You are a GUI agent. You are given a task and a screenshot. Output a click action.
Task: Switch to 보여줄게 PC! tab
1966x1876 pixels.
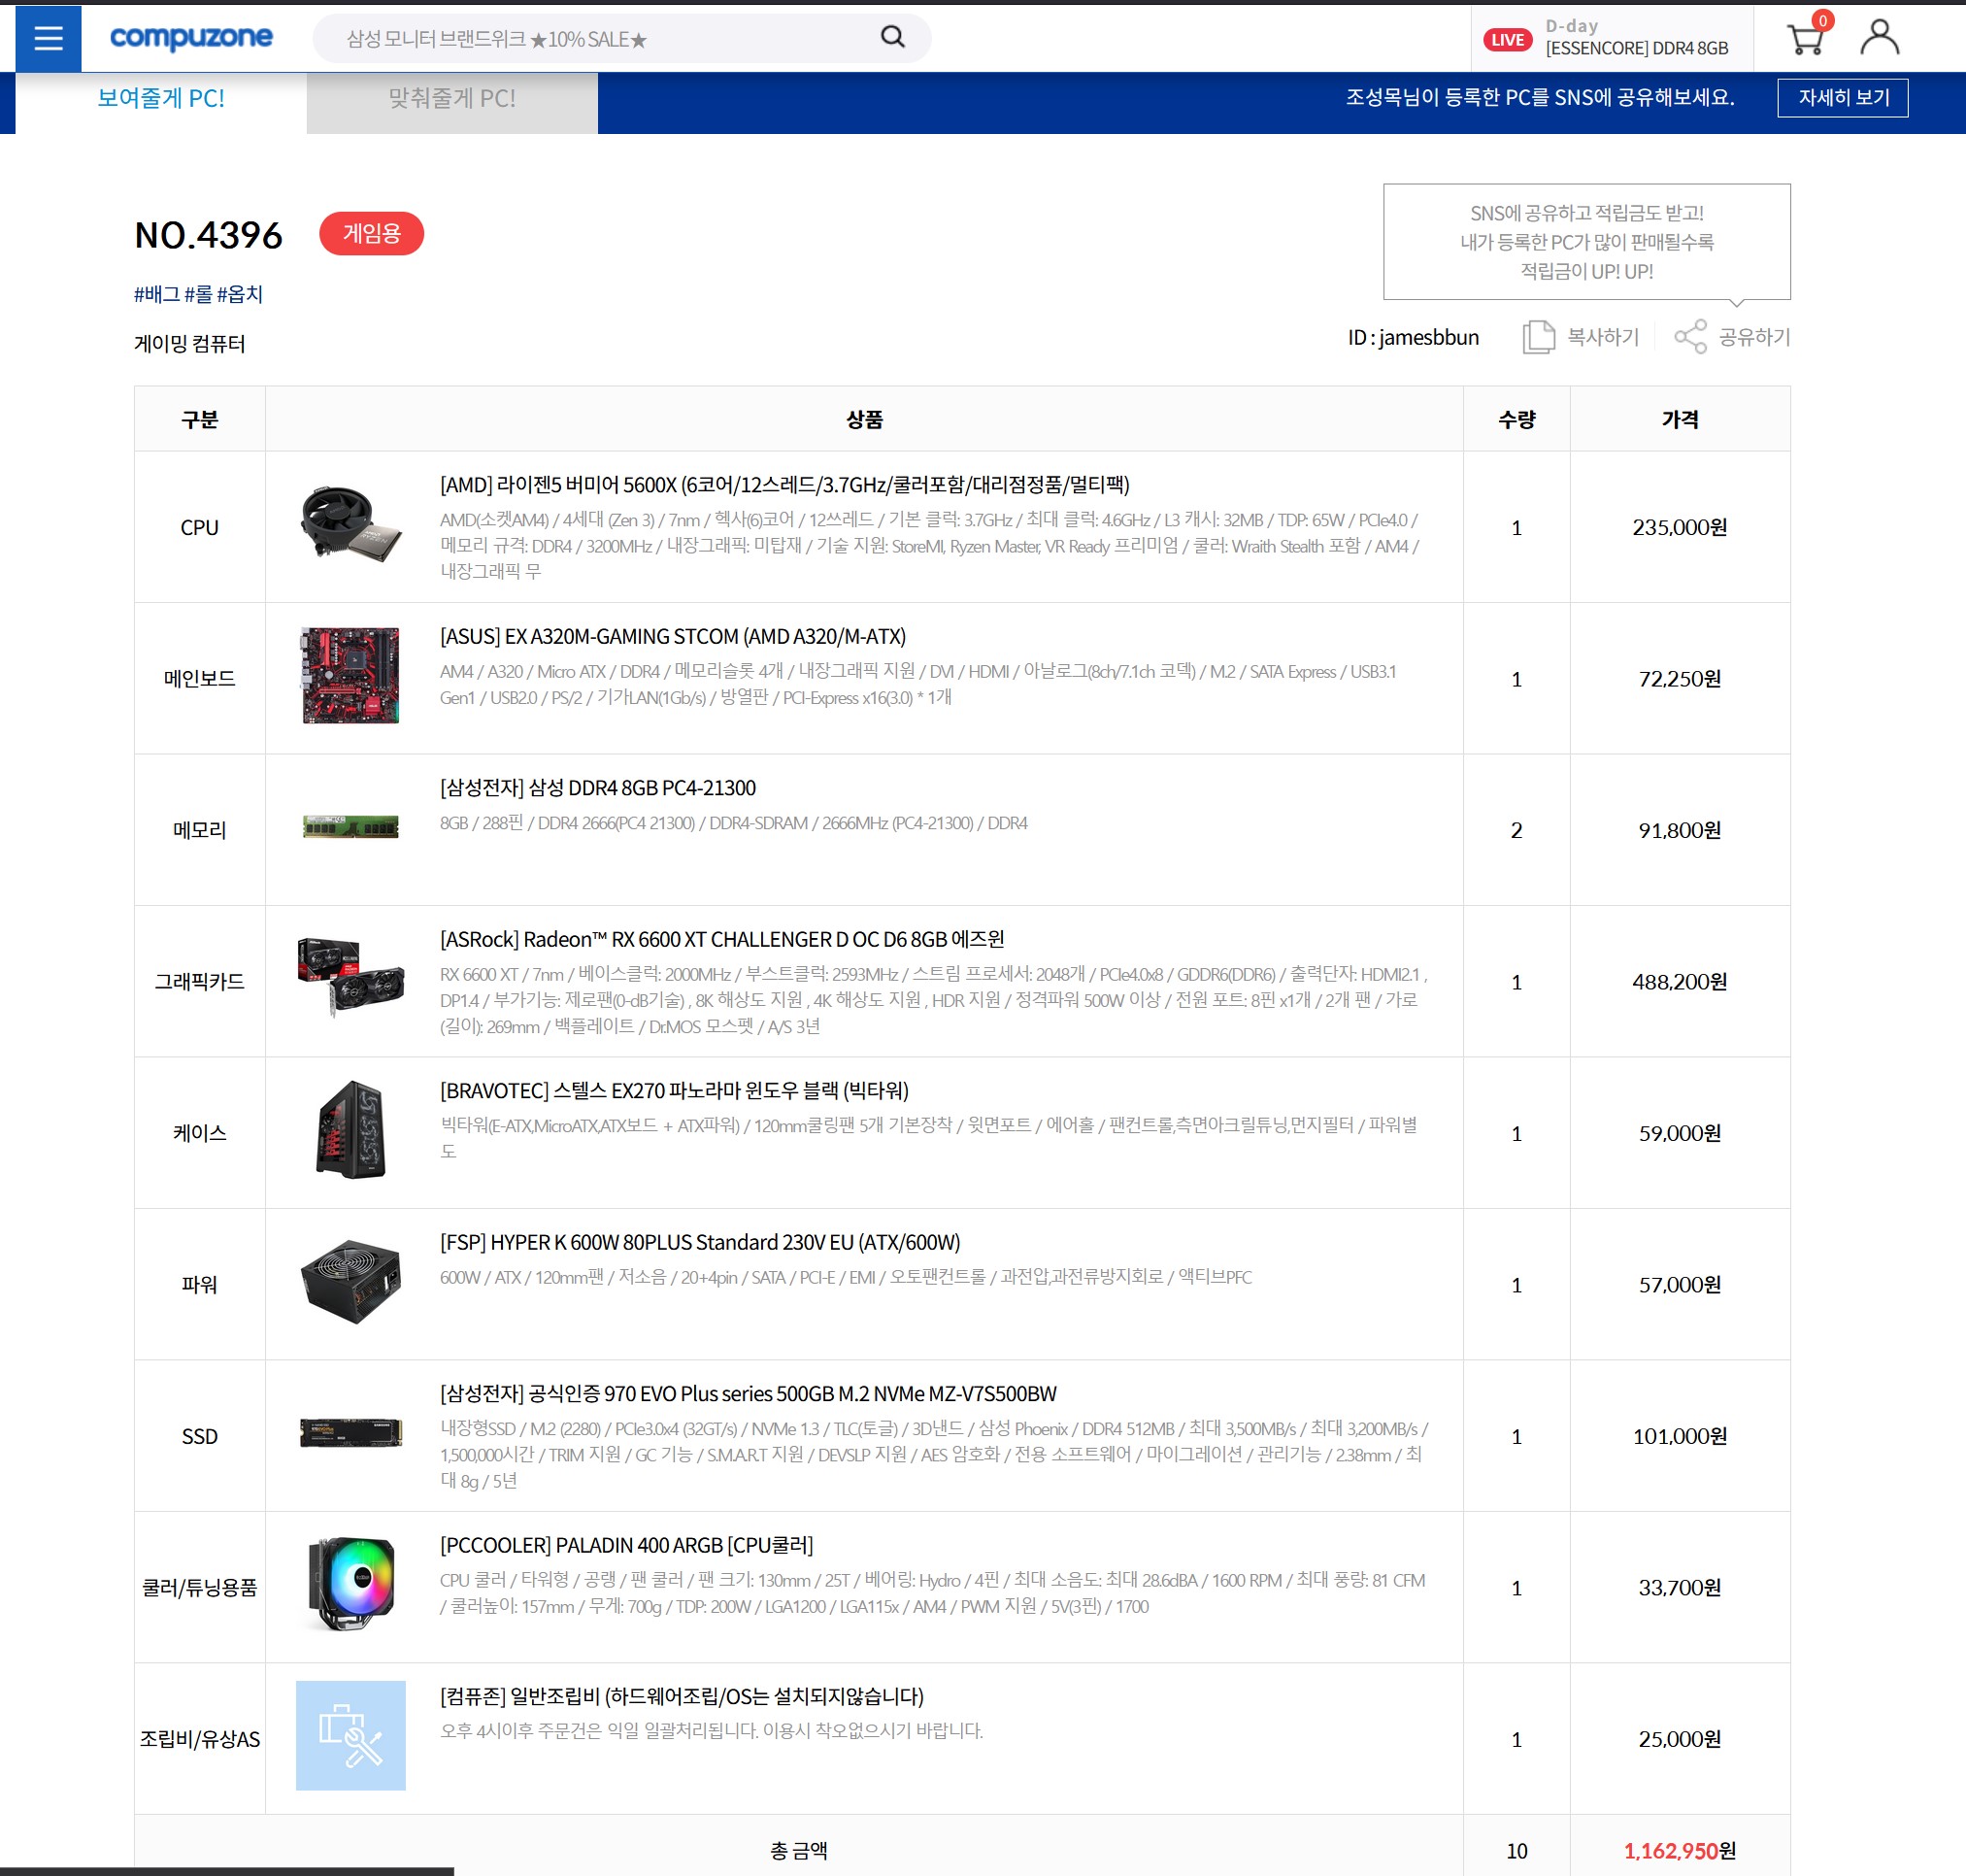click(x=161, y=99)
